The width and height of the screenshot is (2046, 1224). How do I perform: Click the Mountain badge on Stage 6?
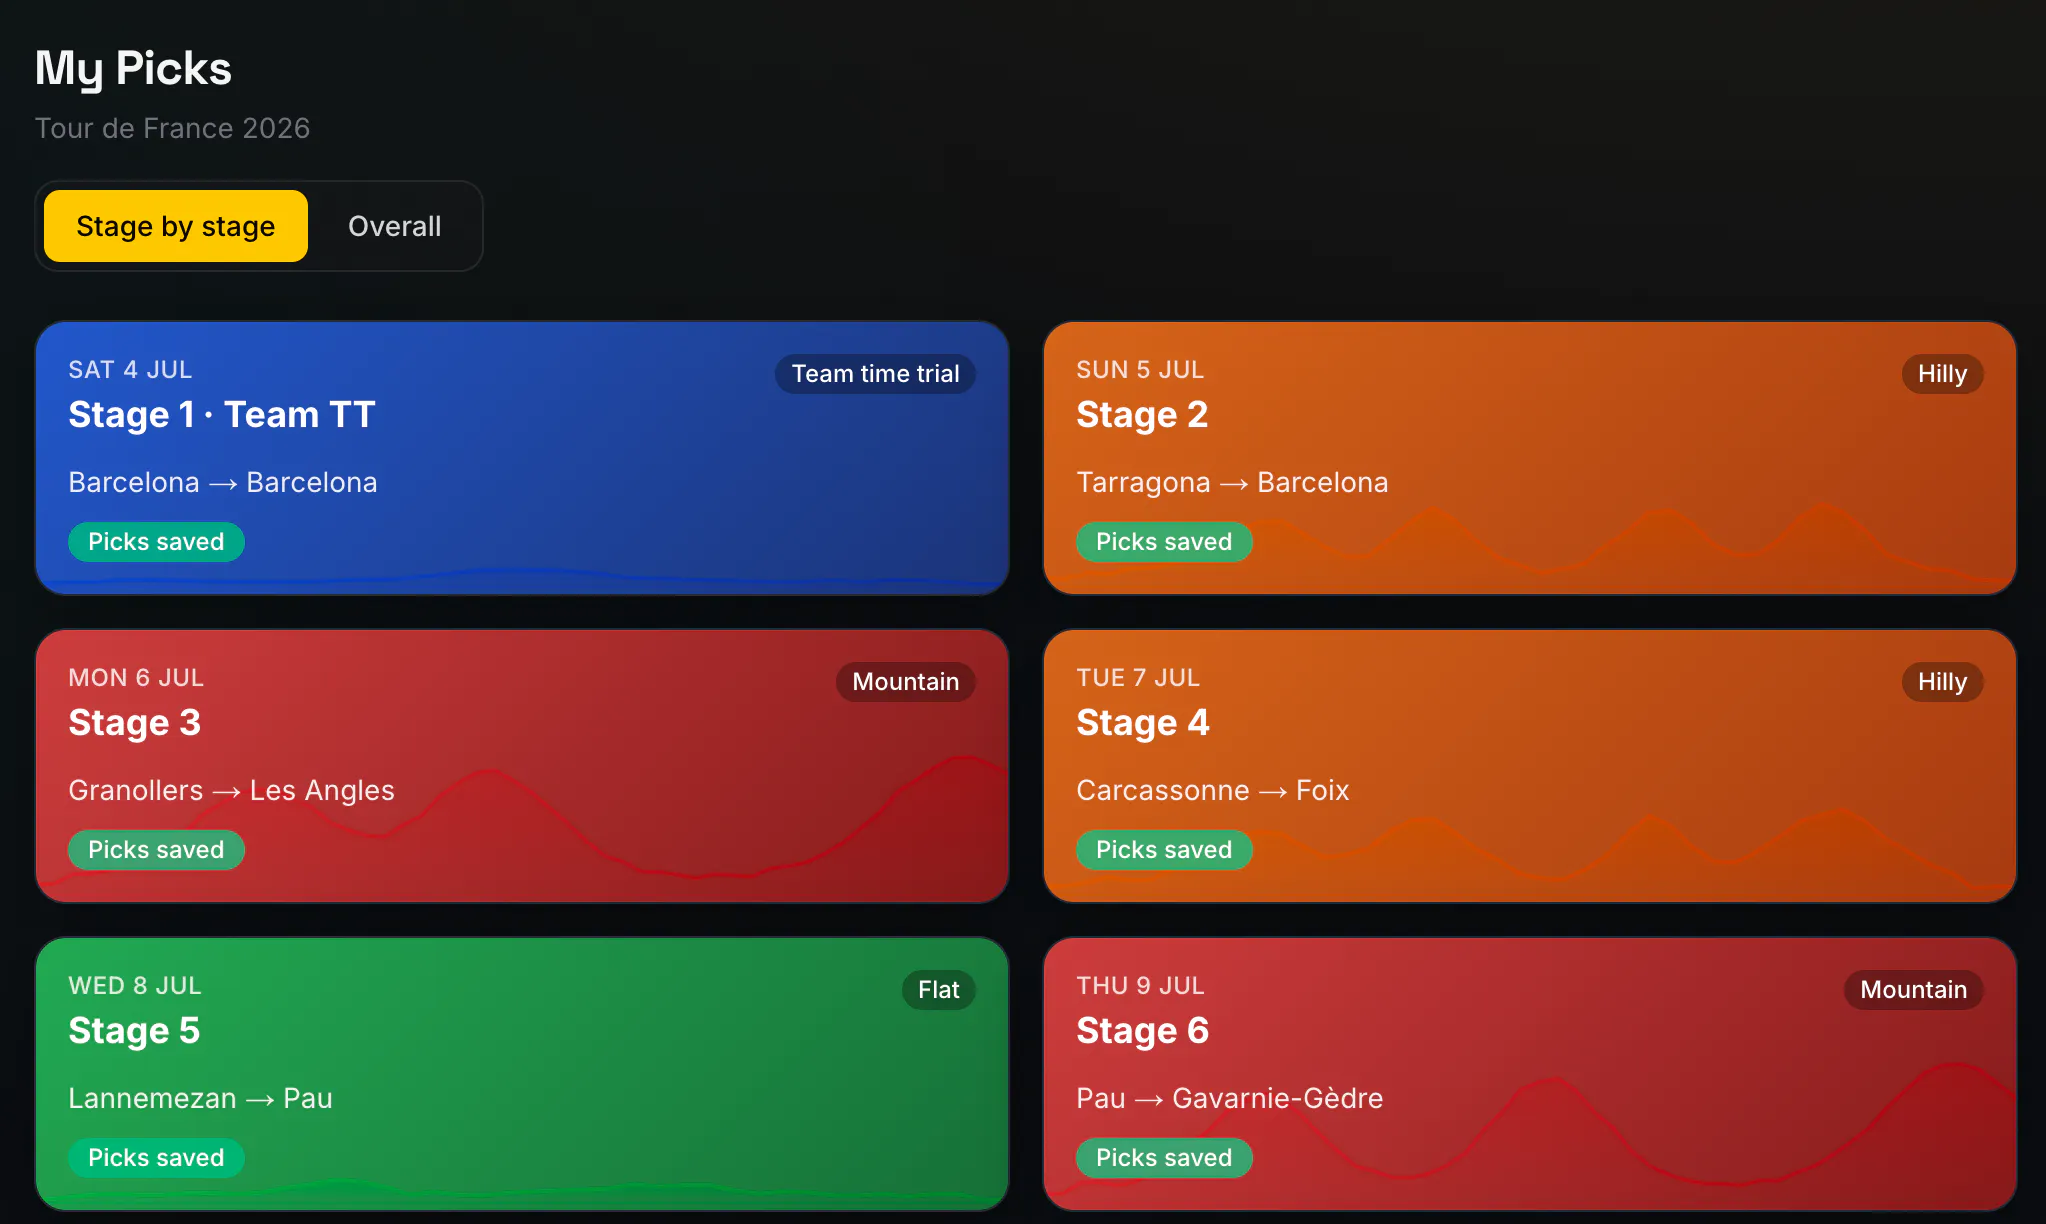[1913, 990]
